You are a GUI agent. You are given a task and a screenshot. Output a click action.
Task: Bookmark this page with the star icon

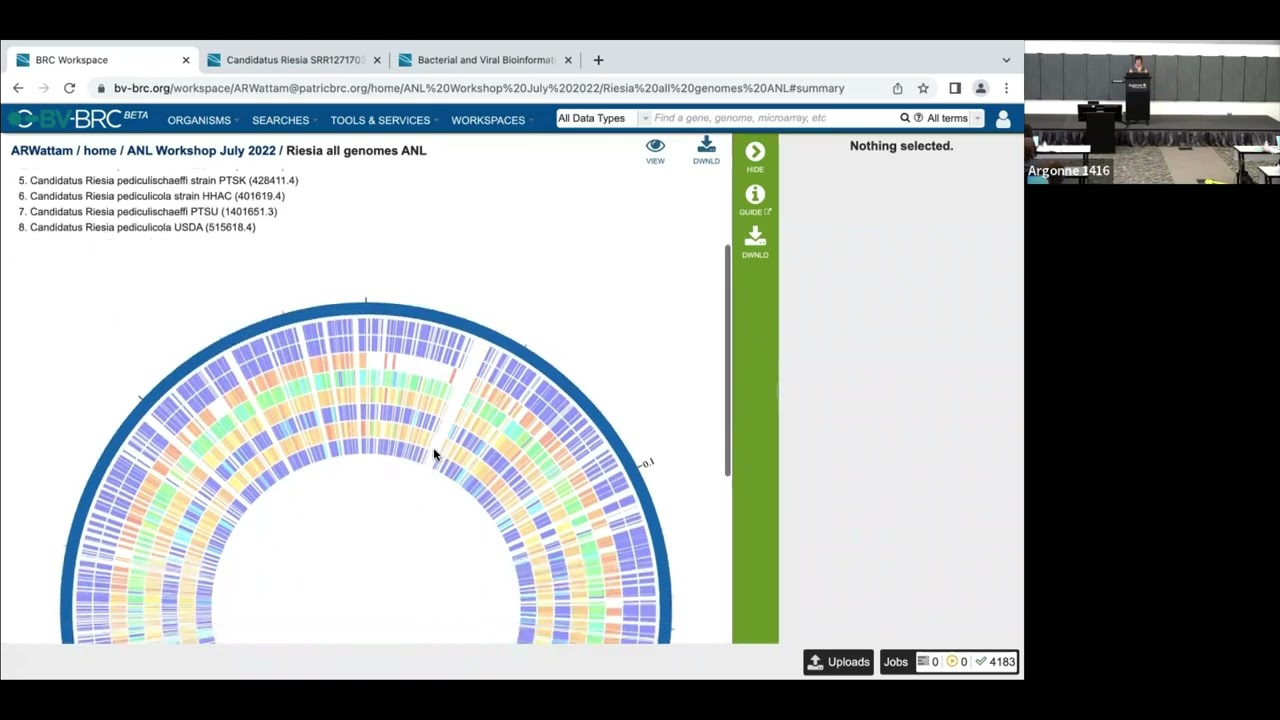pos(923,88)
